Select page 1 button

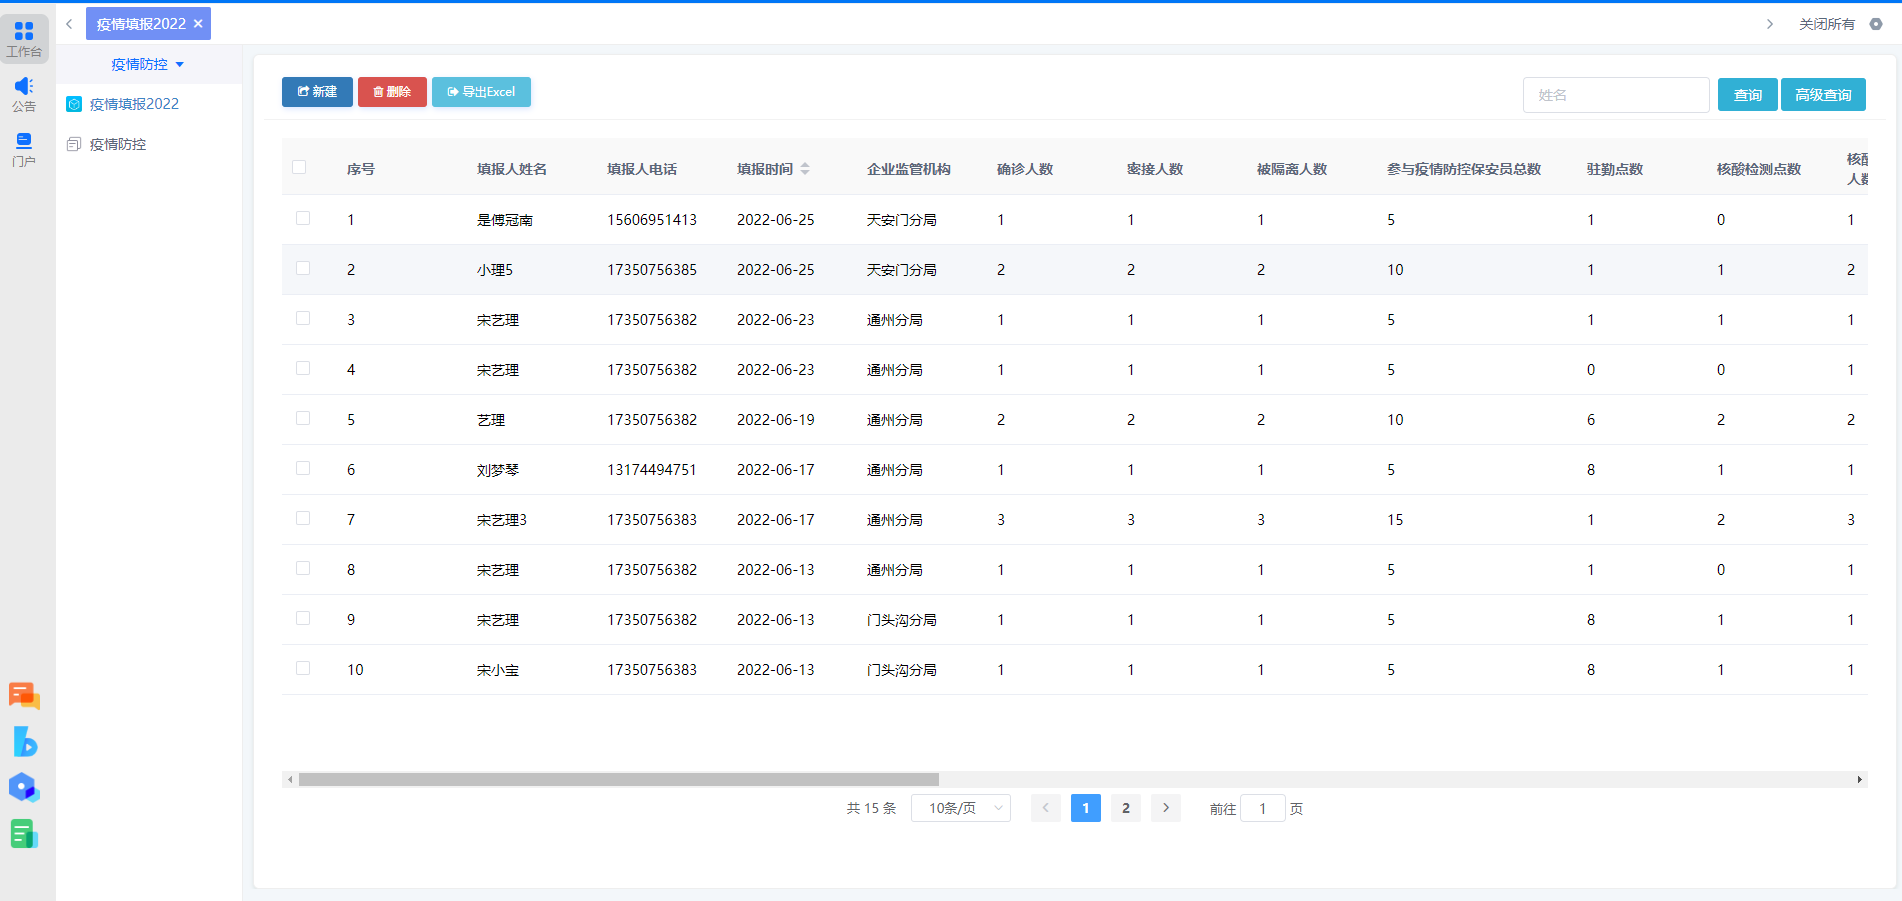[x=1086, y=808]
